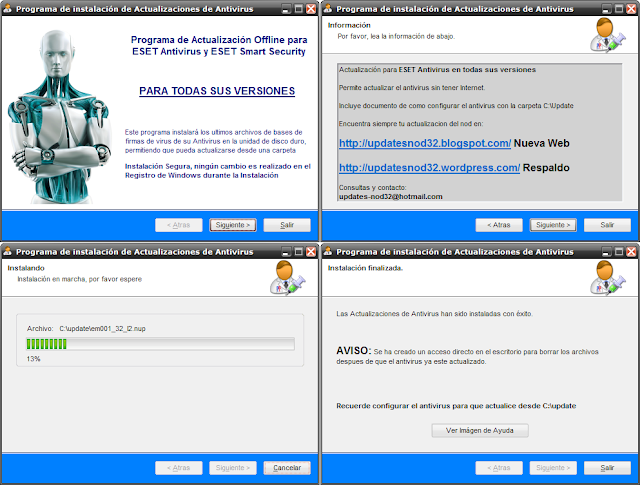The image size is (640, 485).
Task: Click title bar icon of the welcome window
Action: [x=7, y=9]
